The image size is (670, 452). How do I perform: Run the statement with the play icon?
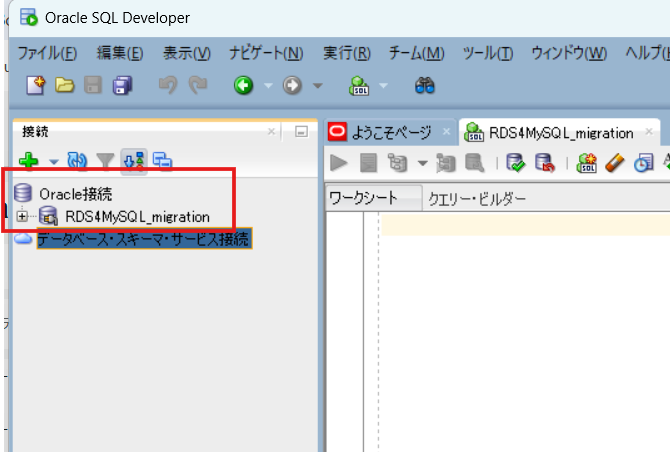[x=339, y=163]
